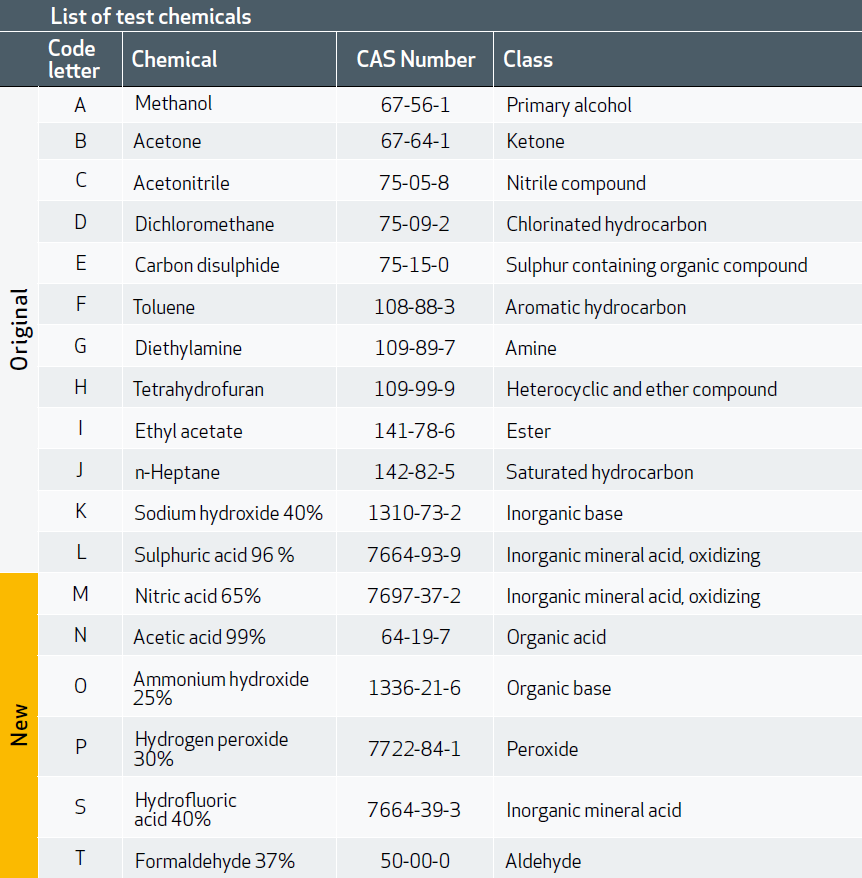Image resolution: width=862 pixels, height=878 pixels.
Task: Click CAS number 7722-84-1 for Hydrogen peroxide
Action: pyautogui.click(x=415, y=749)
